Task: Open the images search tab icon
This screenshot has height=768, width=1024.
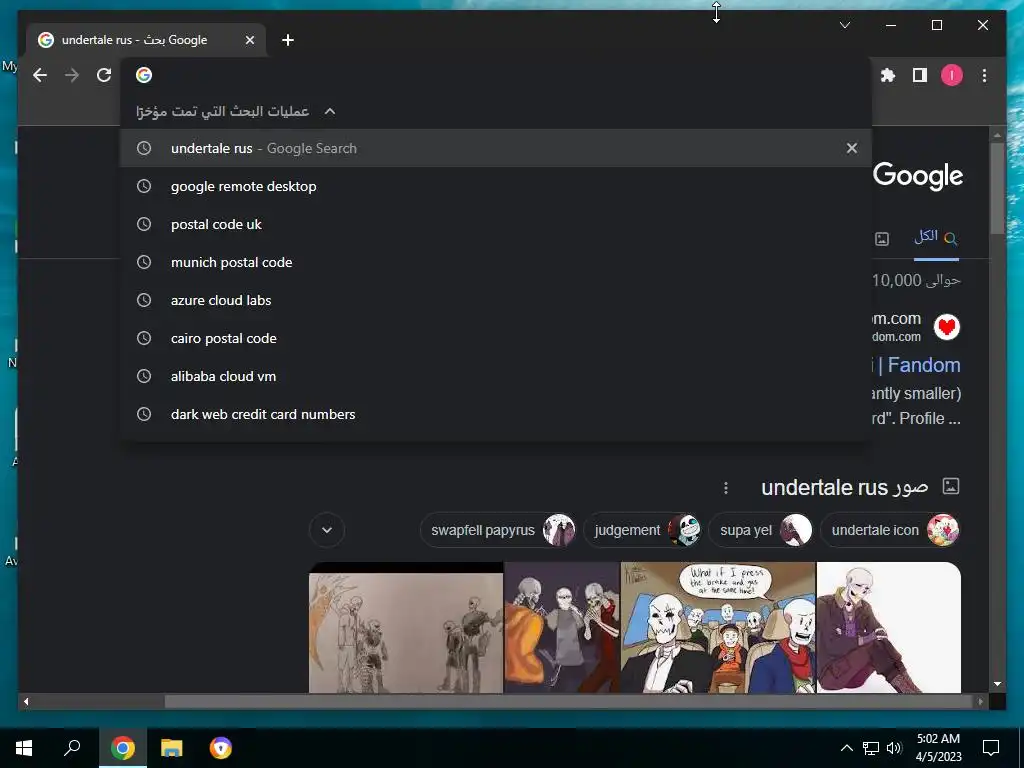Action: (882, 238)
